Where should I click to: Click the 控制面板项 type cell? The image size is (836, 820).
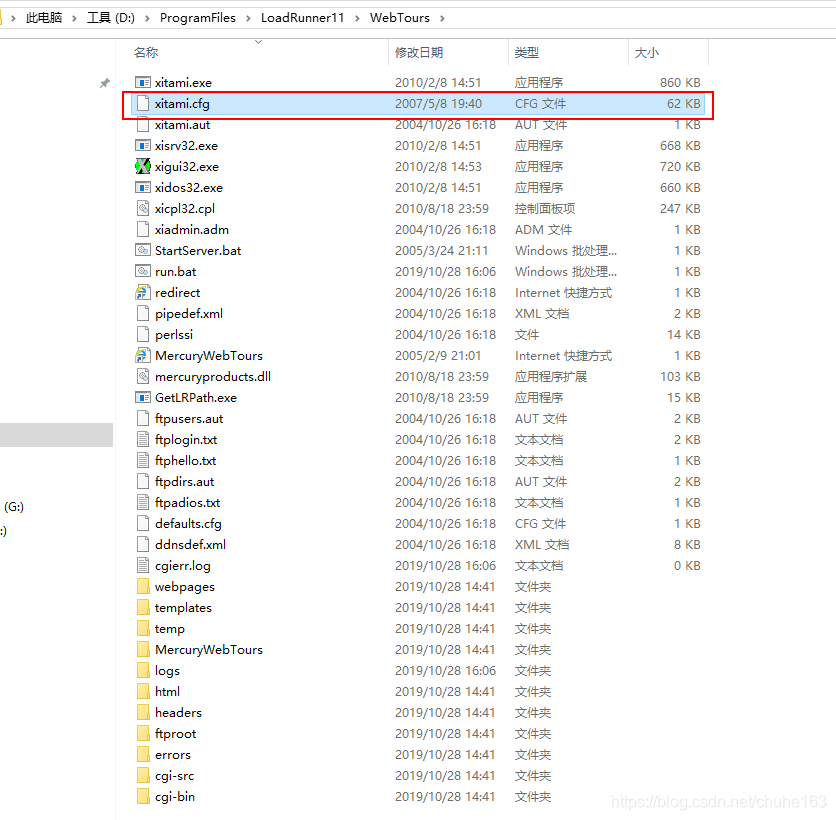coord(545,208)
